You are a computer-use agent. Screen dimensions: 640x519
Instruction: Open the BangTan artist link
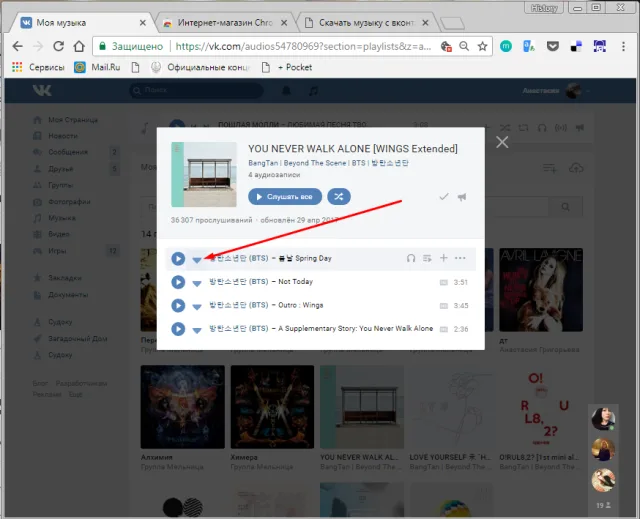263,163
